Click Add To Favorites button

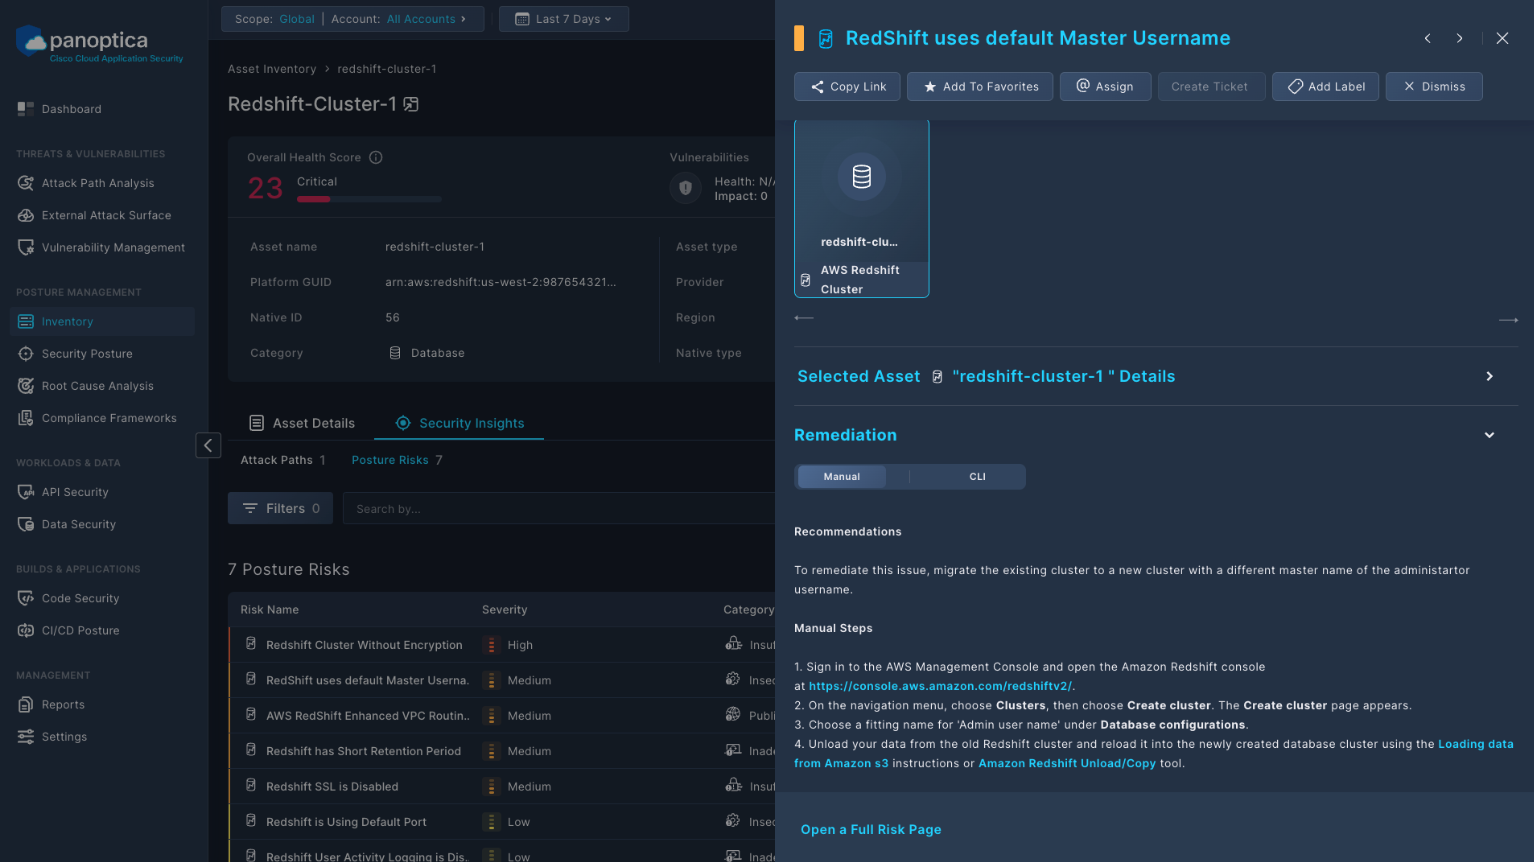[x=980, y=87]
